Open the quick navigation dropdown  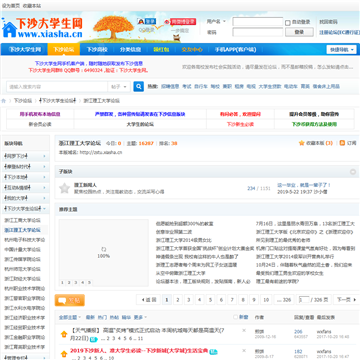pyautogui.click(x=341, y=50)
